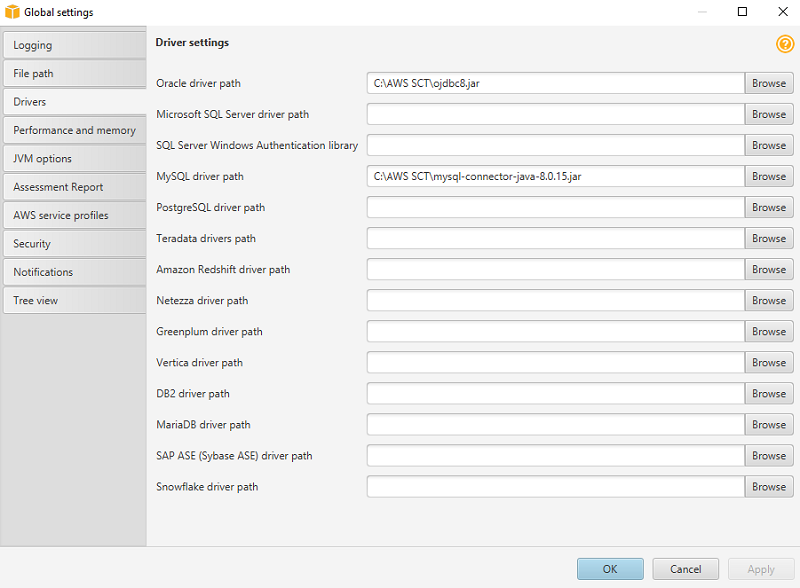Open the help icon on Driver settings
The image size is (800, 588).
coord(786,44)
